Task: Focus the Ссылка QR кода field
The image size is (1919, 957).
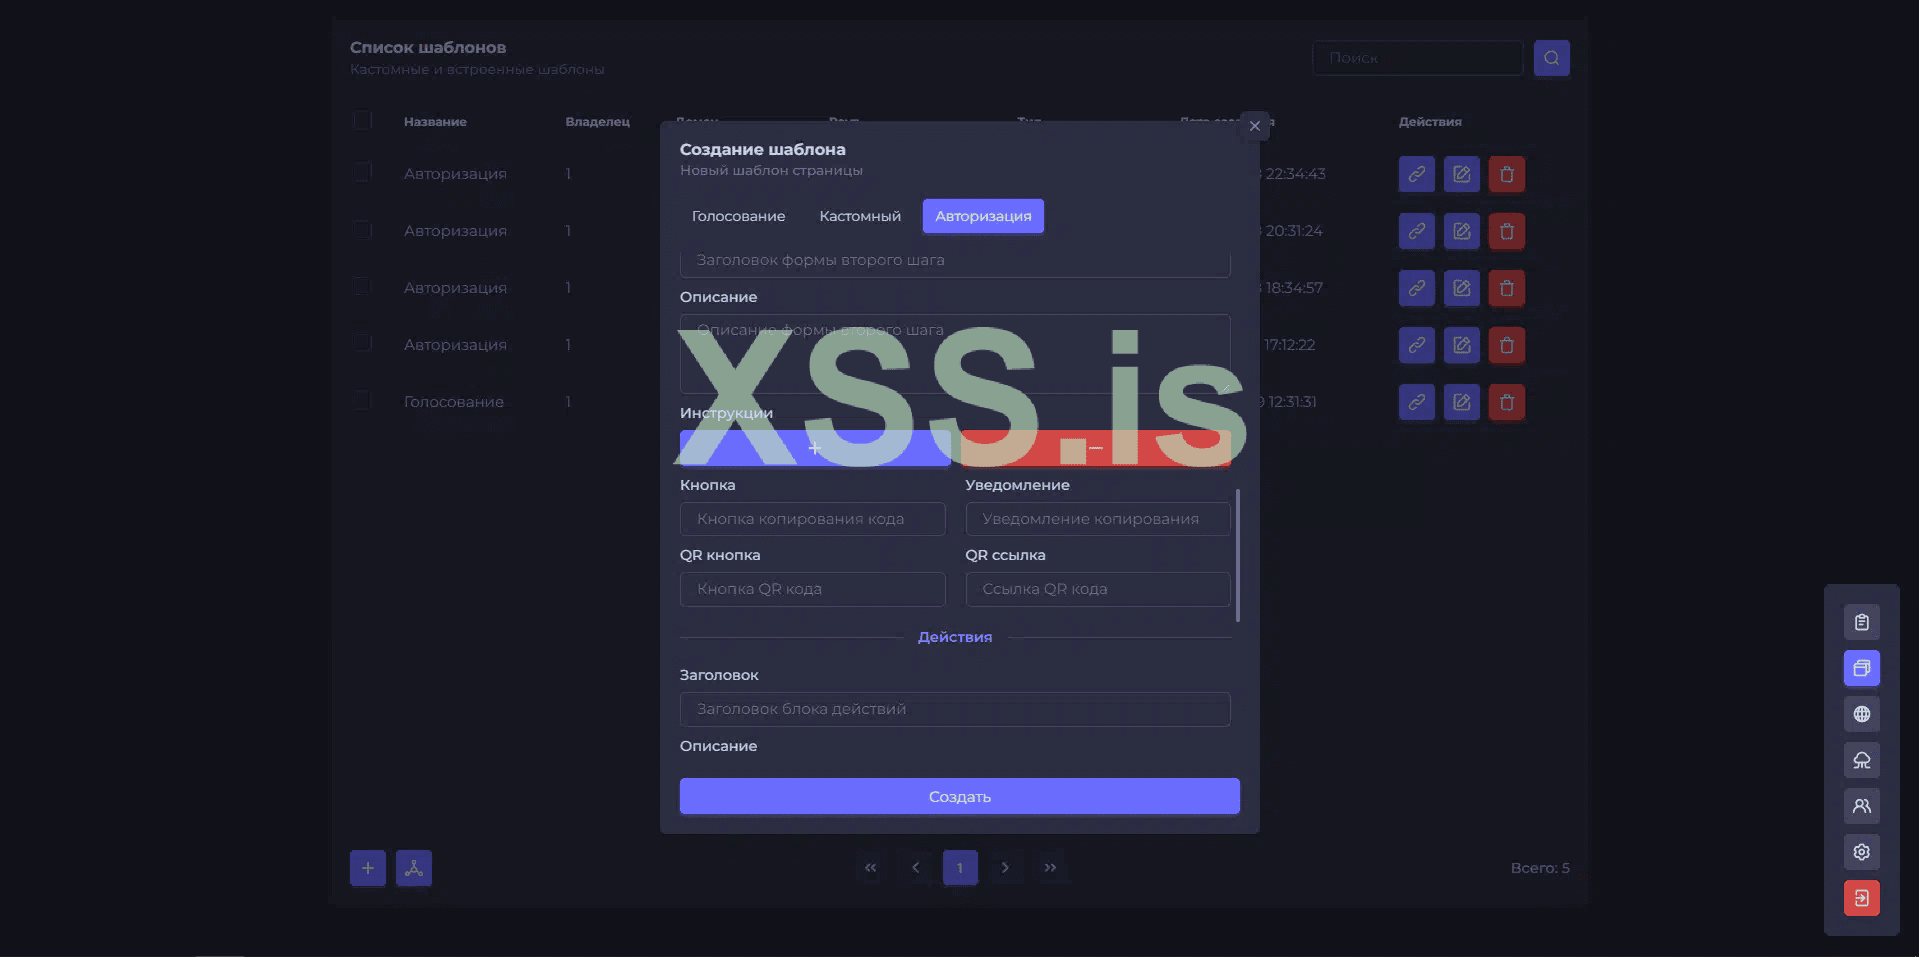Action: coord(1098,589)
